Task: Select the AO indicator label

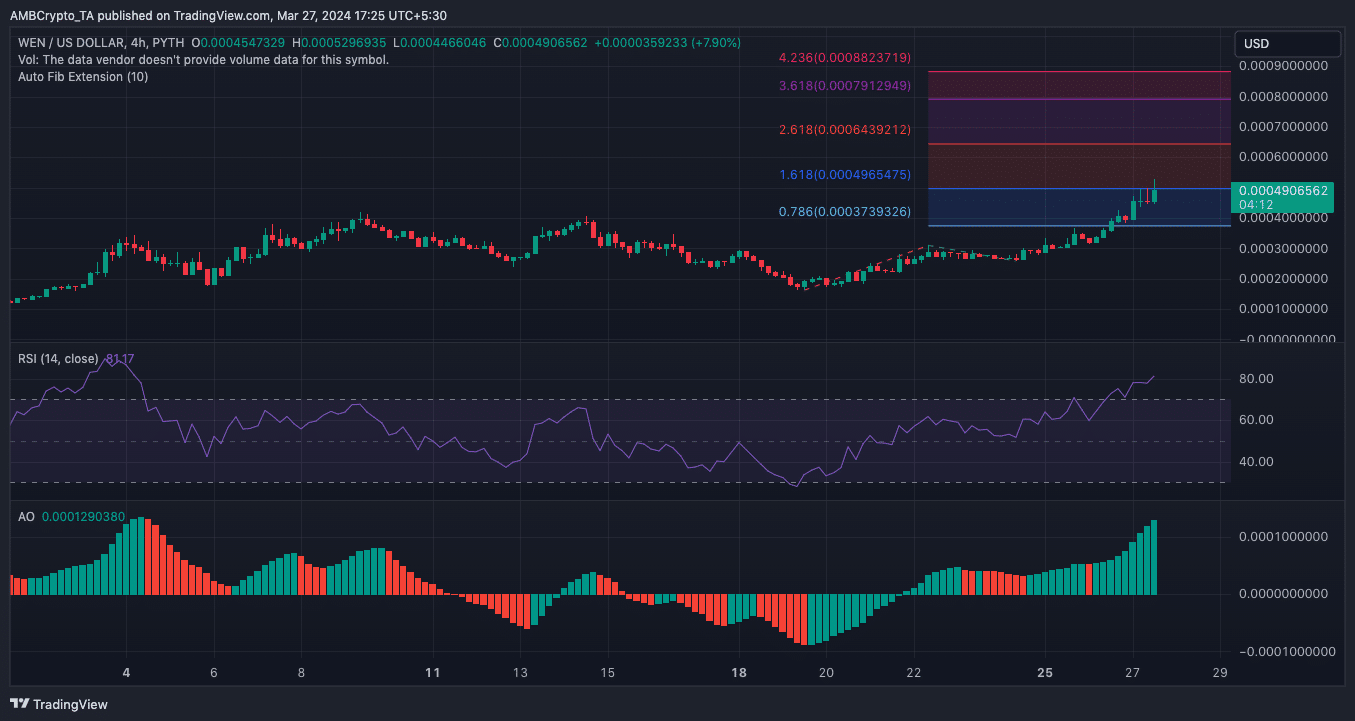Action: point(26,517)
